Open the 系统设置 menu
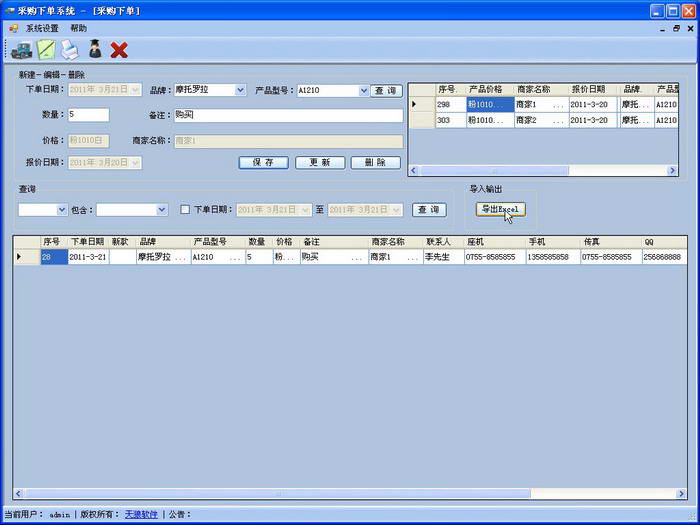This screenshot has height=525, width=700. [42, 28]
